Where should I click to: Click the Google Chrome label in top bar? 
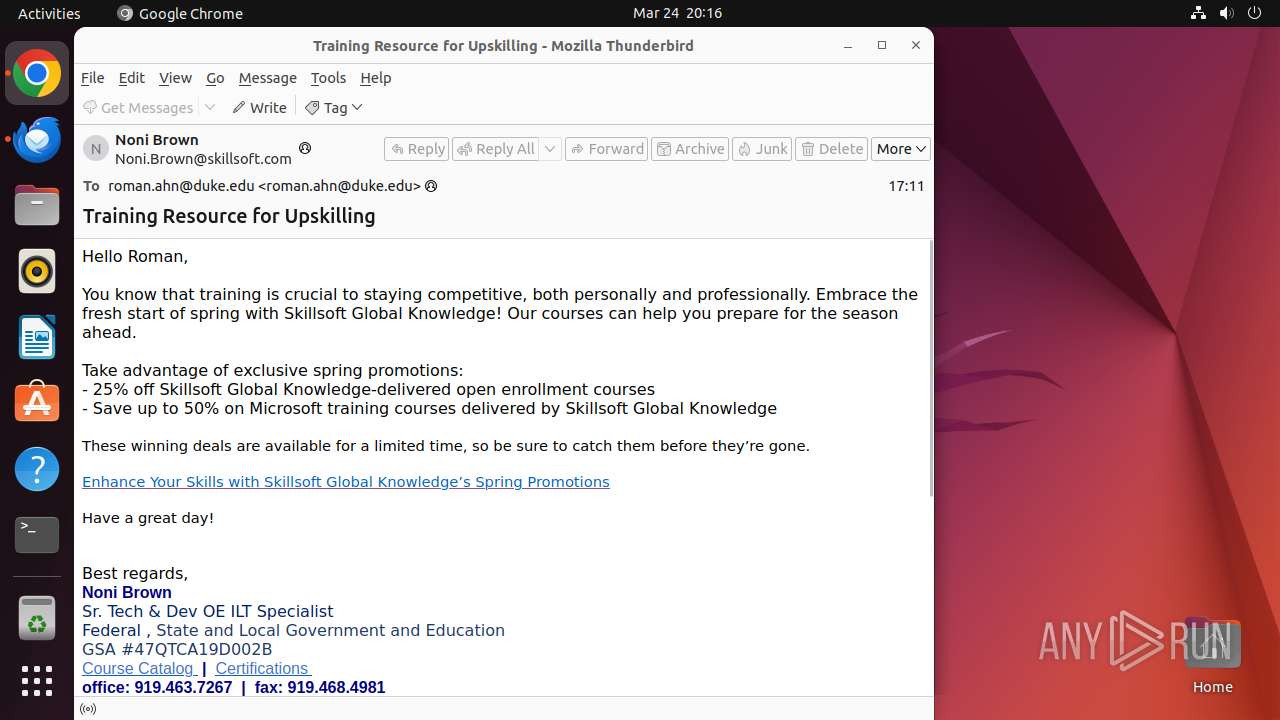[180, 13]
